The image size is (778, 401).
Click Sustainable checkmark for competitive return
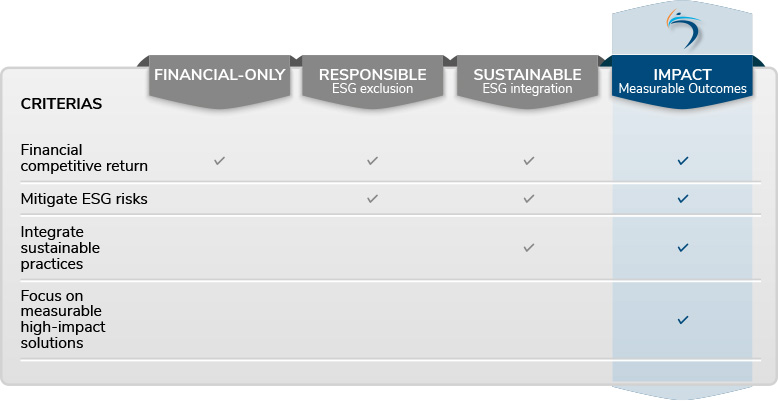click(529, 160)
